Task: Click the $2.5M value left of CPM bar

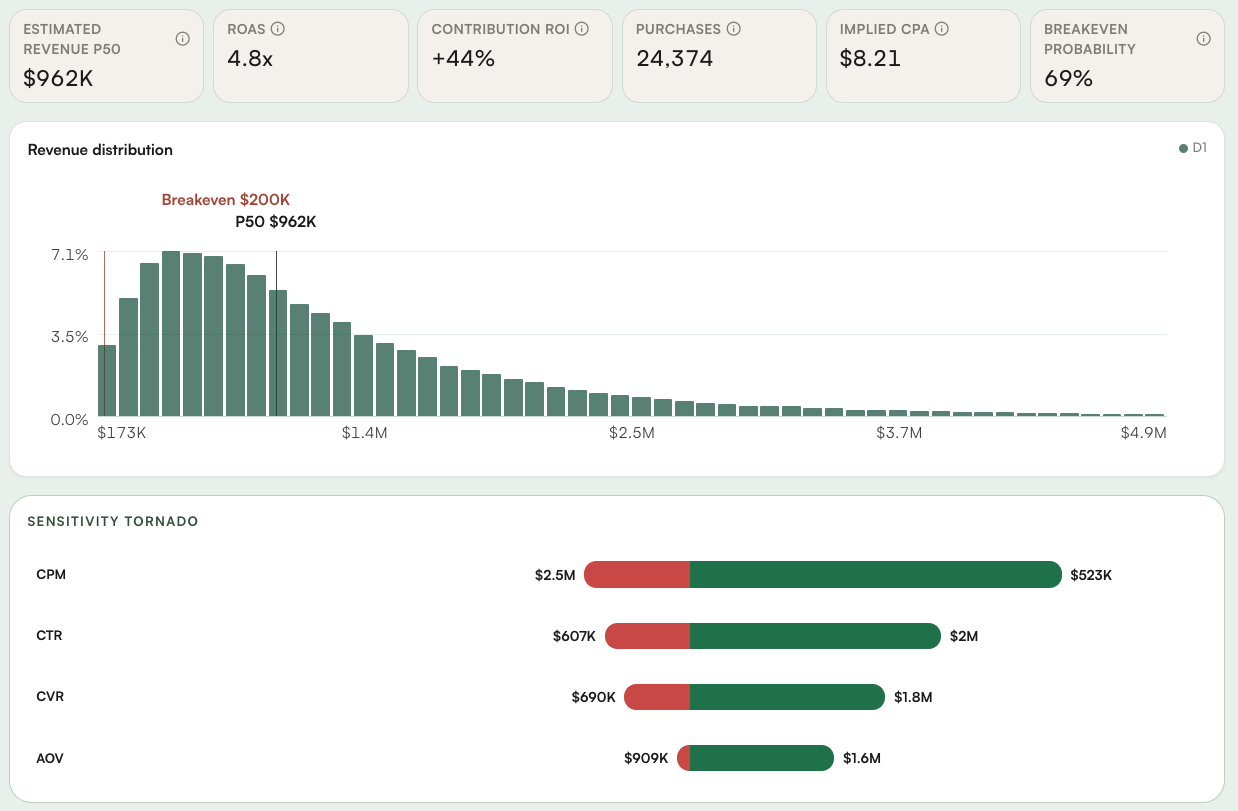Action: tap(555, 575)
